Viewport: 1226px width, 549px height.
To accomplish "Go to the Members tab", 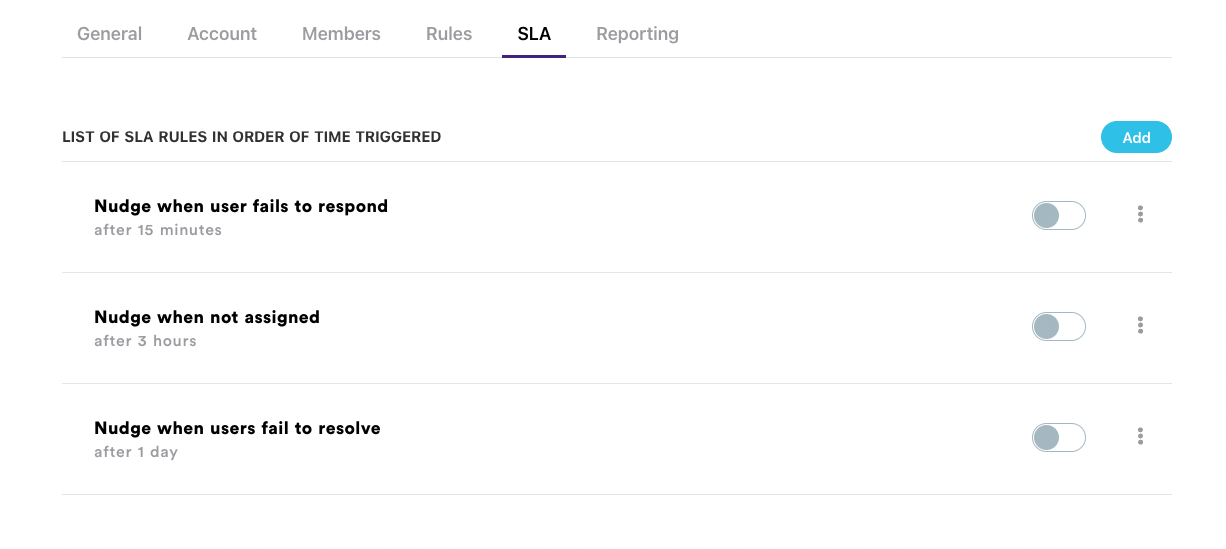I will pyautogui.click(x=341, y=34).
